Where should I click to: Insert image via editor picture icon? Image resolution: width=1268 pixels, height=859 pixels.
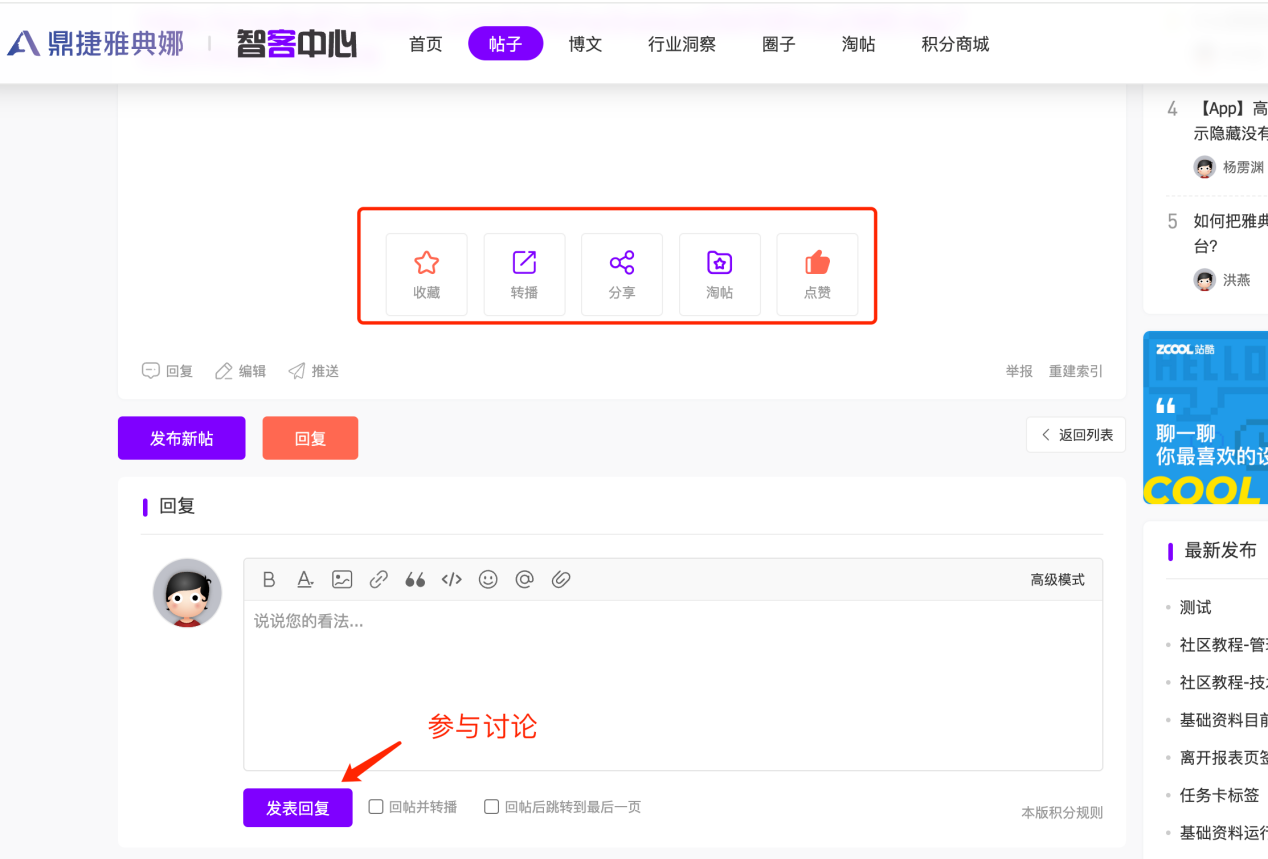click(342, 580)
